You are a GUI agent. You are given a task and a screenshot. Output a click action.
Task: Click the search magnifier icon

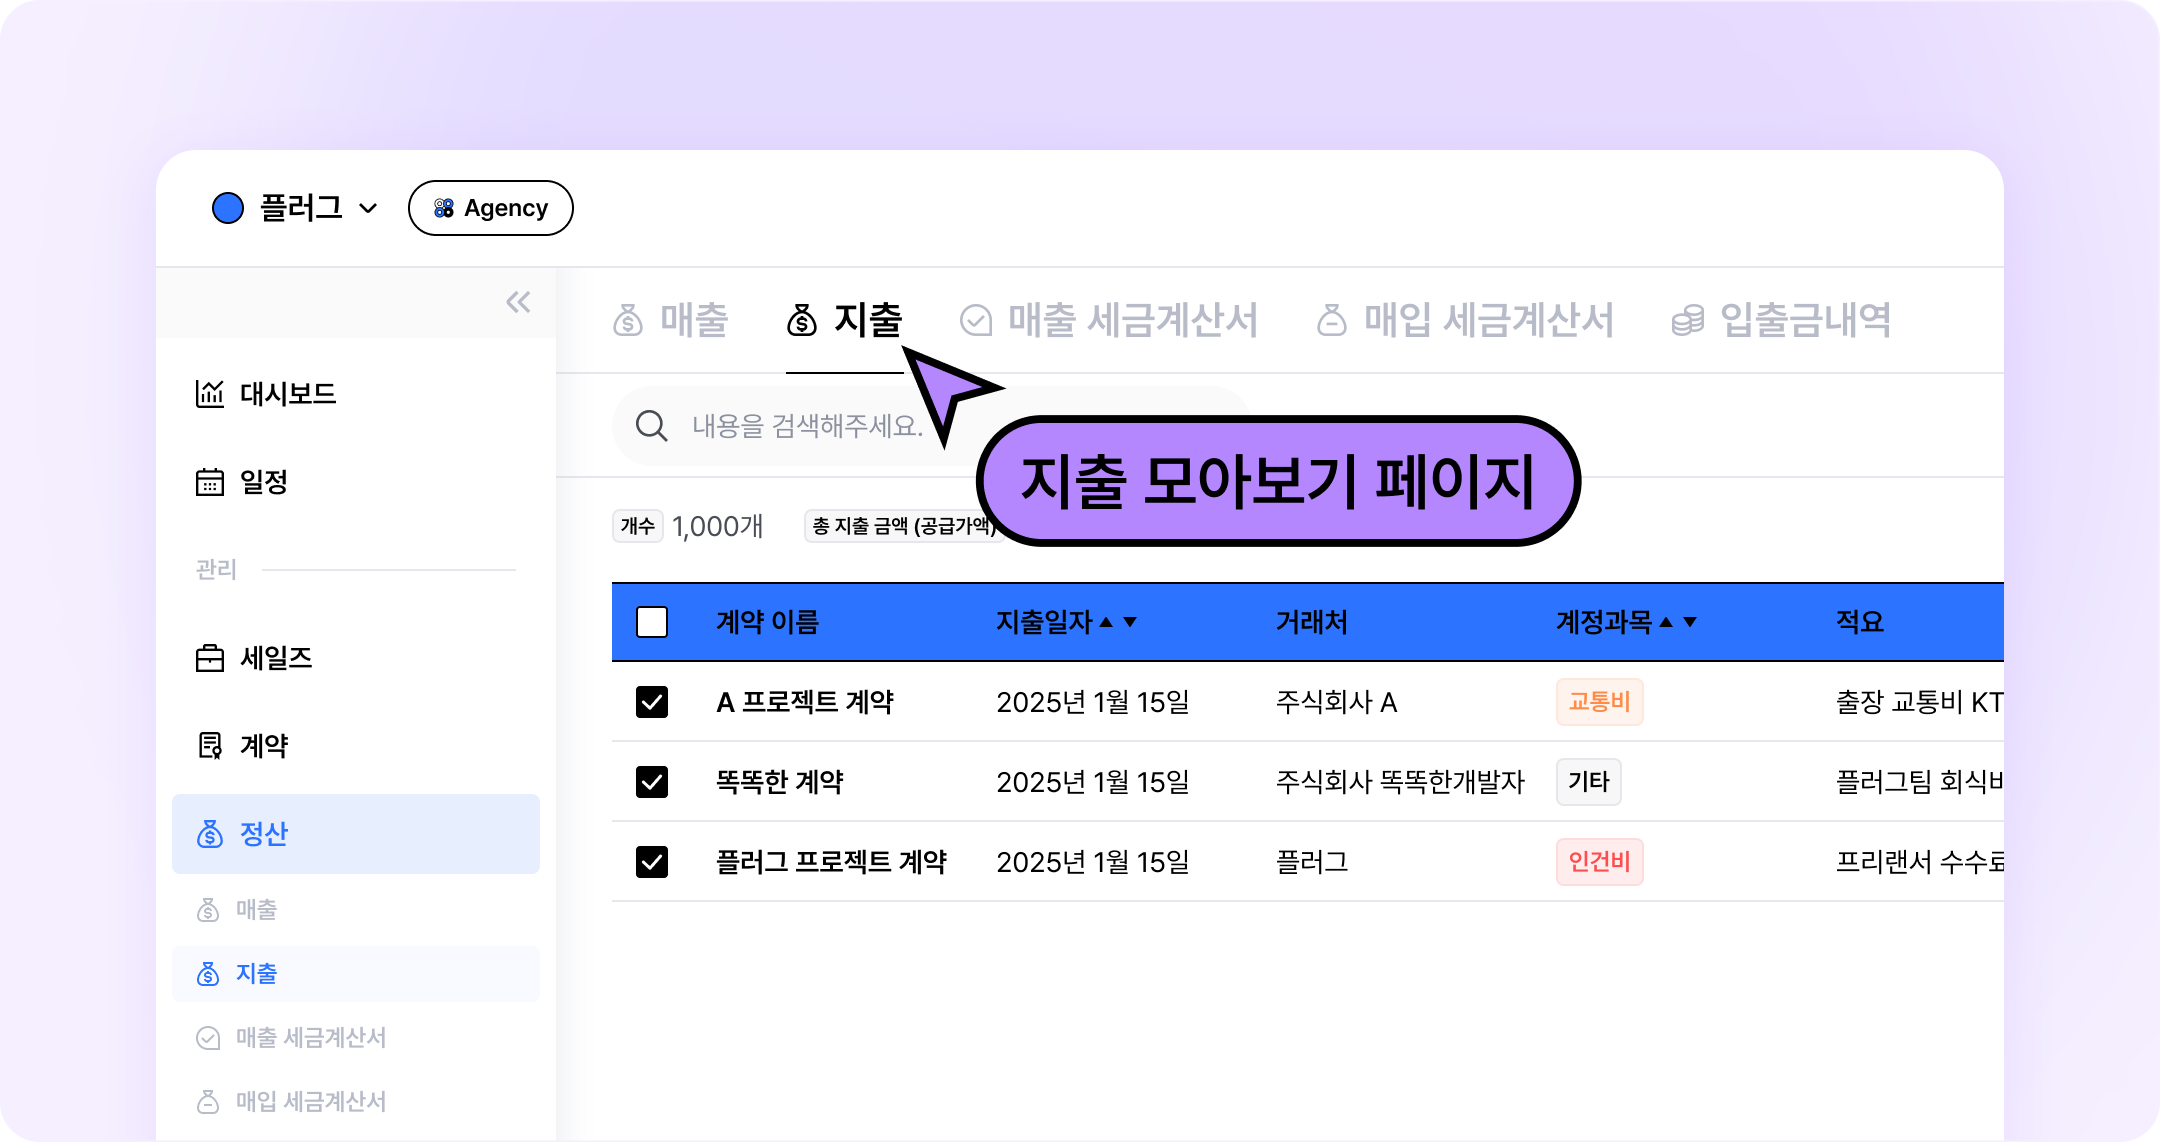pos(652,426)
